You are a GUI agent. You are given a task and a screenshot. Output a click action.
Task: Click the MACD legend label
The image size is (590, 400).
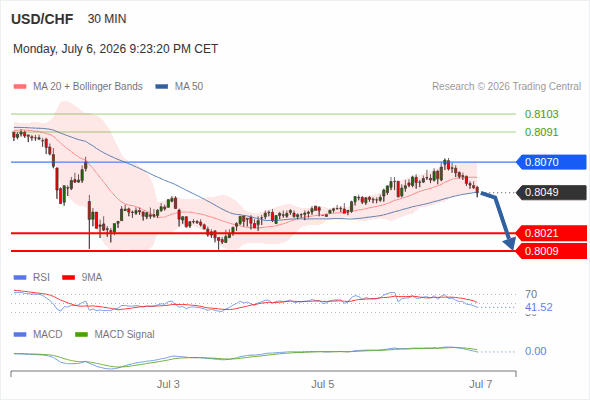(x=48, y=334)
